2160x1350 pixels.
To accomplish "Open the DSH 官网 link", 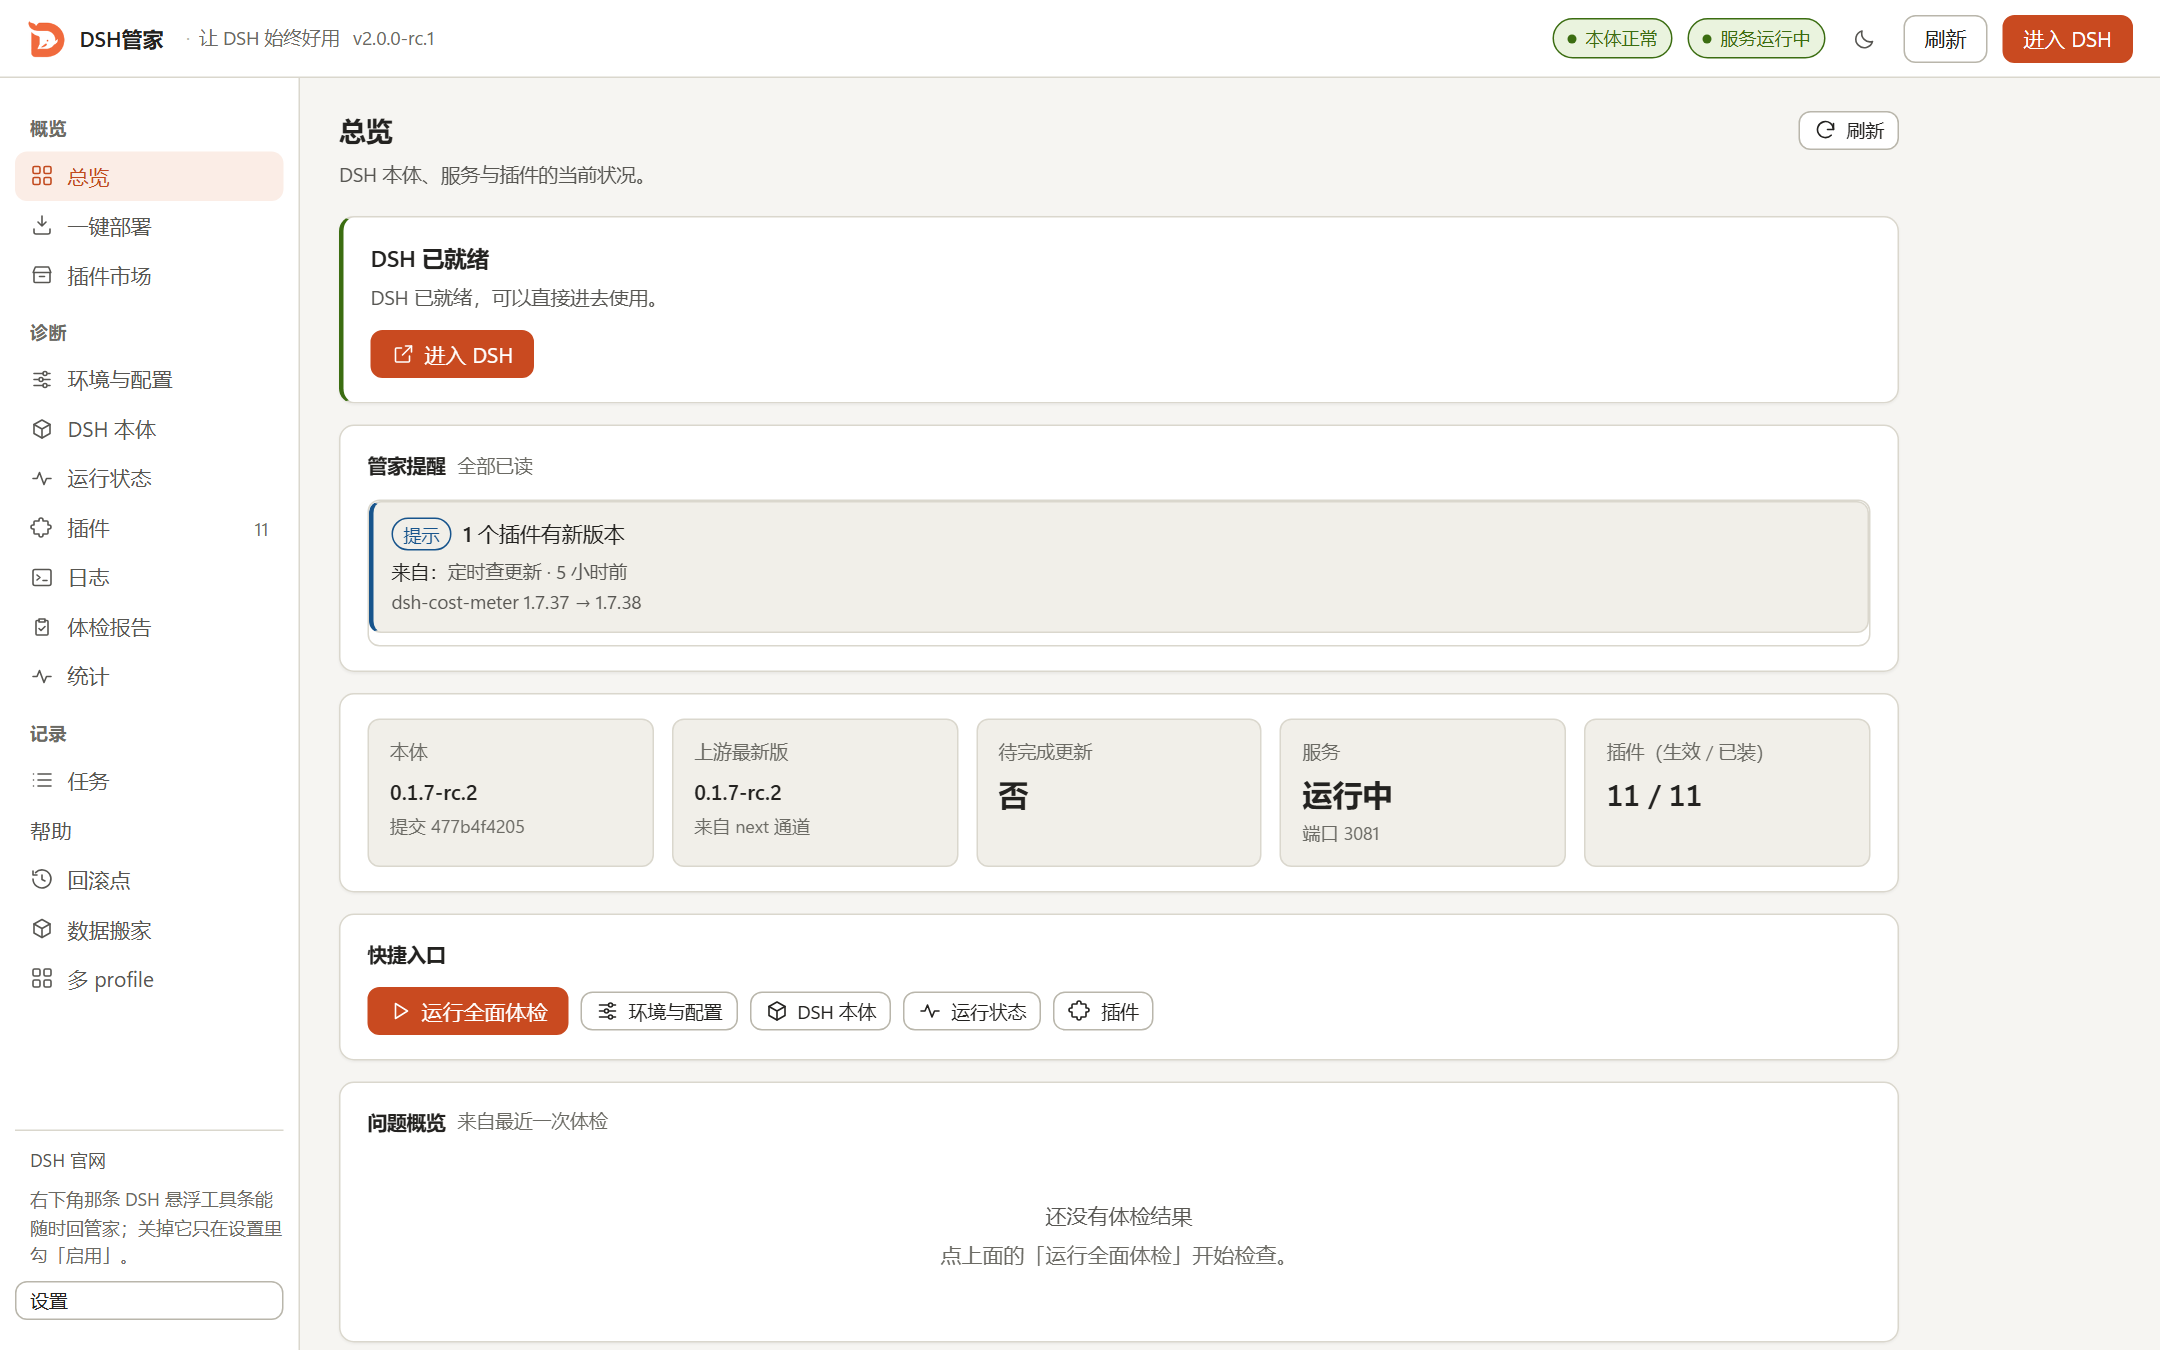I will click(68, 1160).
